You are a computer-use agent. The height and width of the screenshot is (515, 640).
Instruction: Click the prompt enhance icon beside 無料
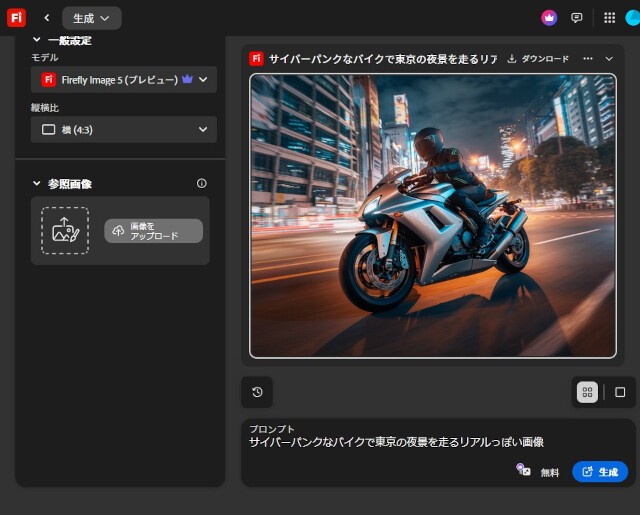click(523, 470)
